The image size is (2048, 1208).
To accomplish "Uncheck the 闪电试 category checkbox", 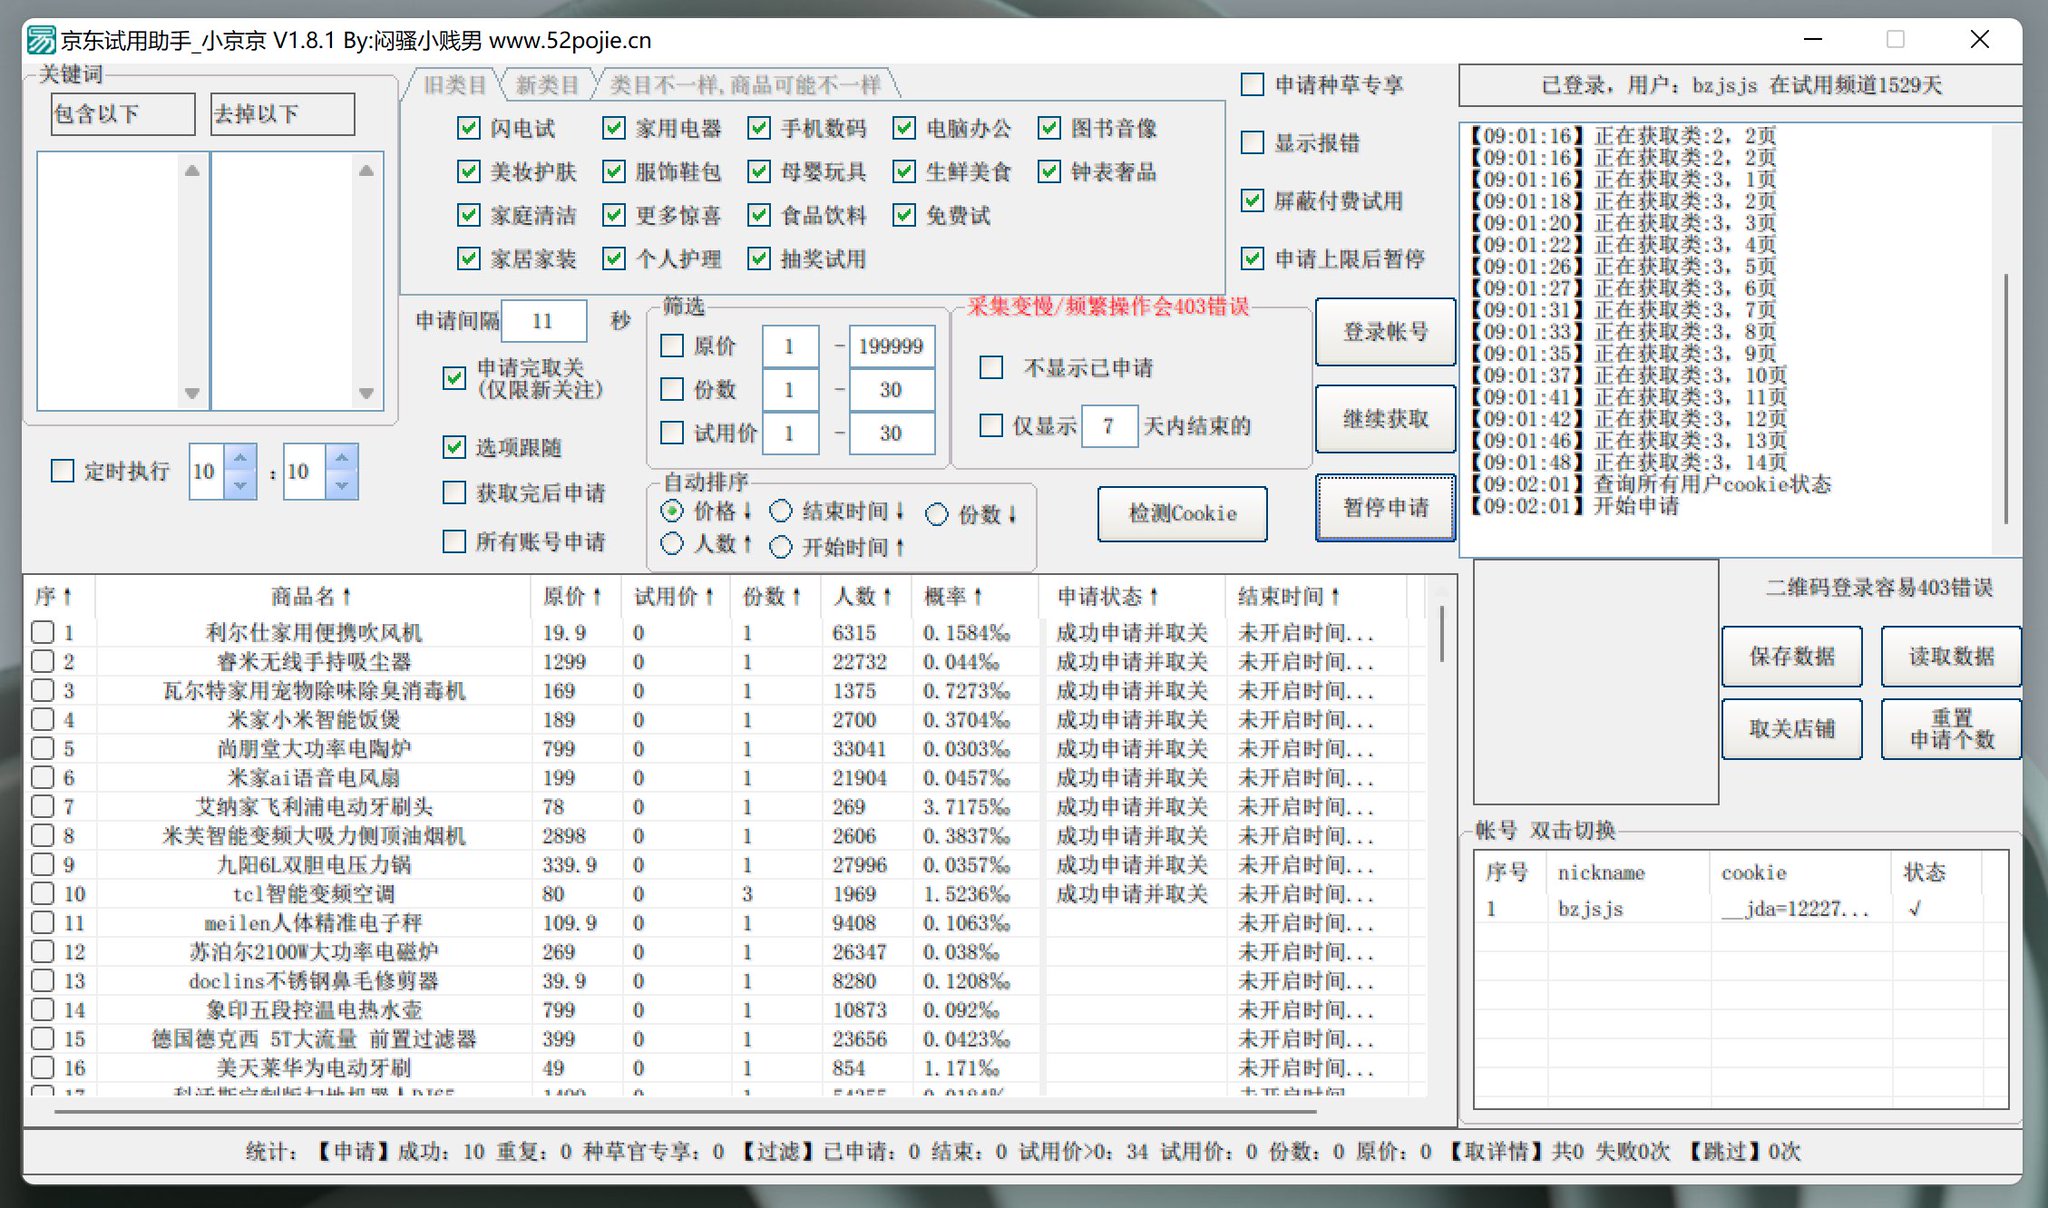I will pyautogui.click(x=468, y=128).
